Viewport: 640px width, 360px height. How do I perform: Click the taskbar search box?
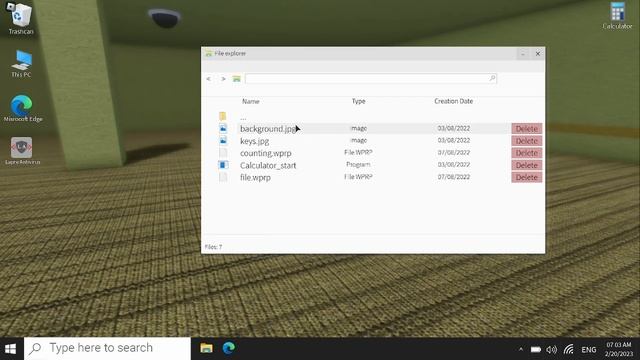point(107,348)
